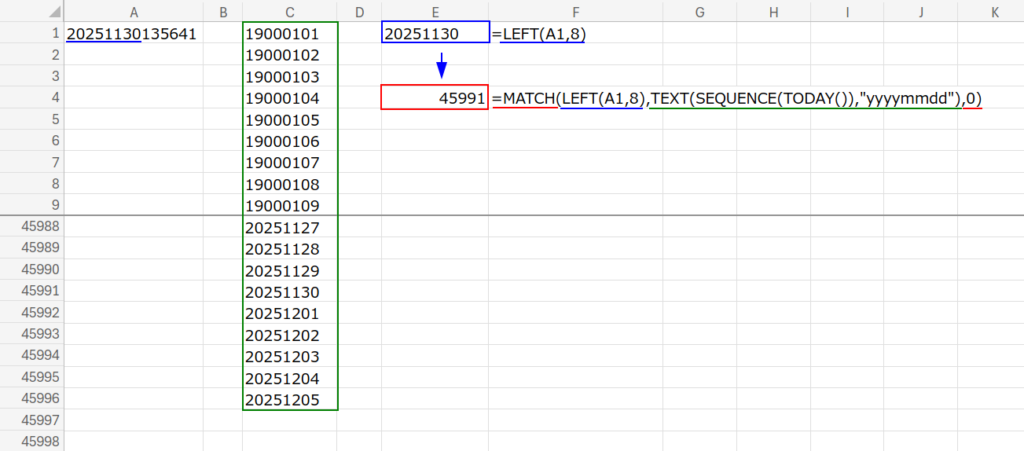Click the =MATCH formula text in row 4
1024x451 pixels.
click(737, 98)
